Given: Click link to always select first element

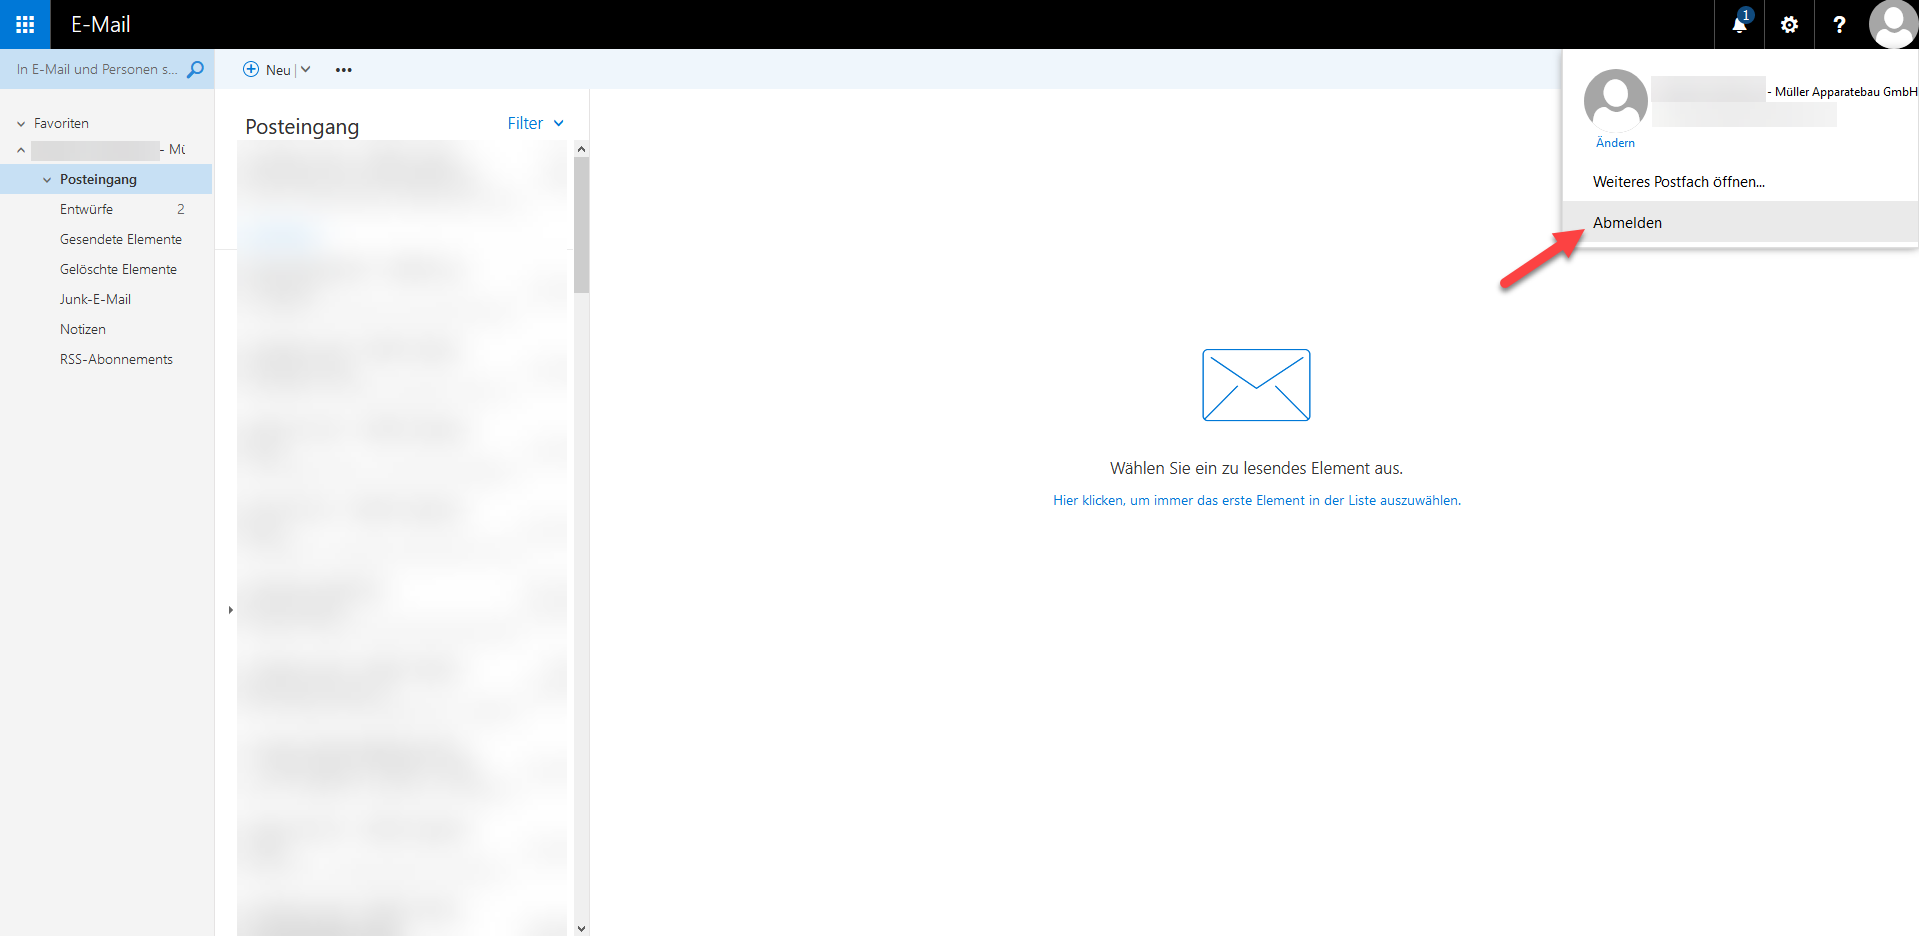Looking at the screenshot, I should click(1256, 500).
